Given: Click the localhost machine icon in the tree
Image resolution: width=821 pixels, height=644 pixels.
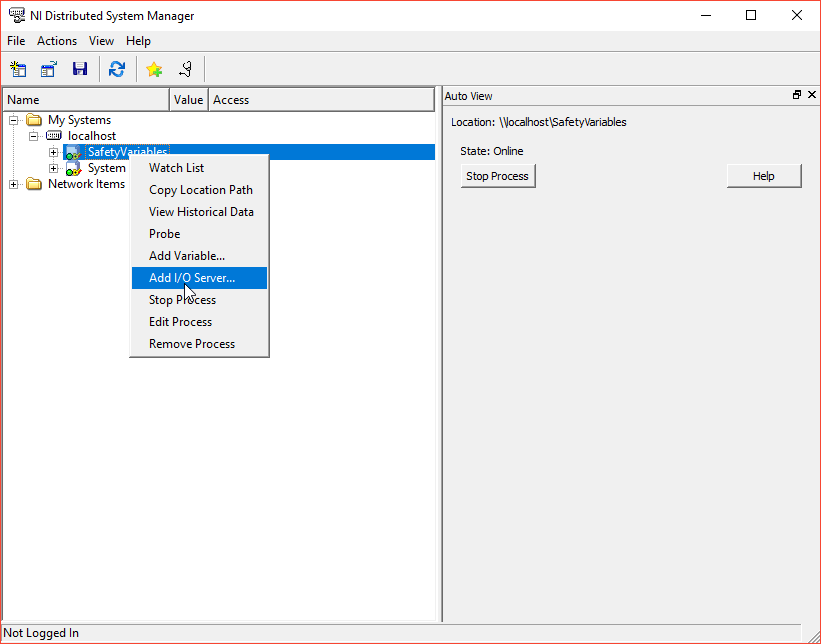Looking at the screenshot, I should point(53,136).
